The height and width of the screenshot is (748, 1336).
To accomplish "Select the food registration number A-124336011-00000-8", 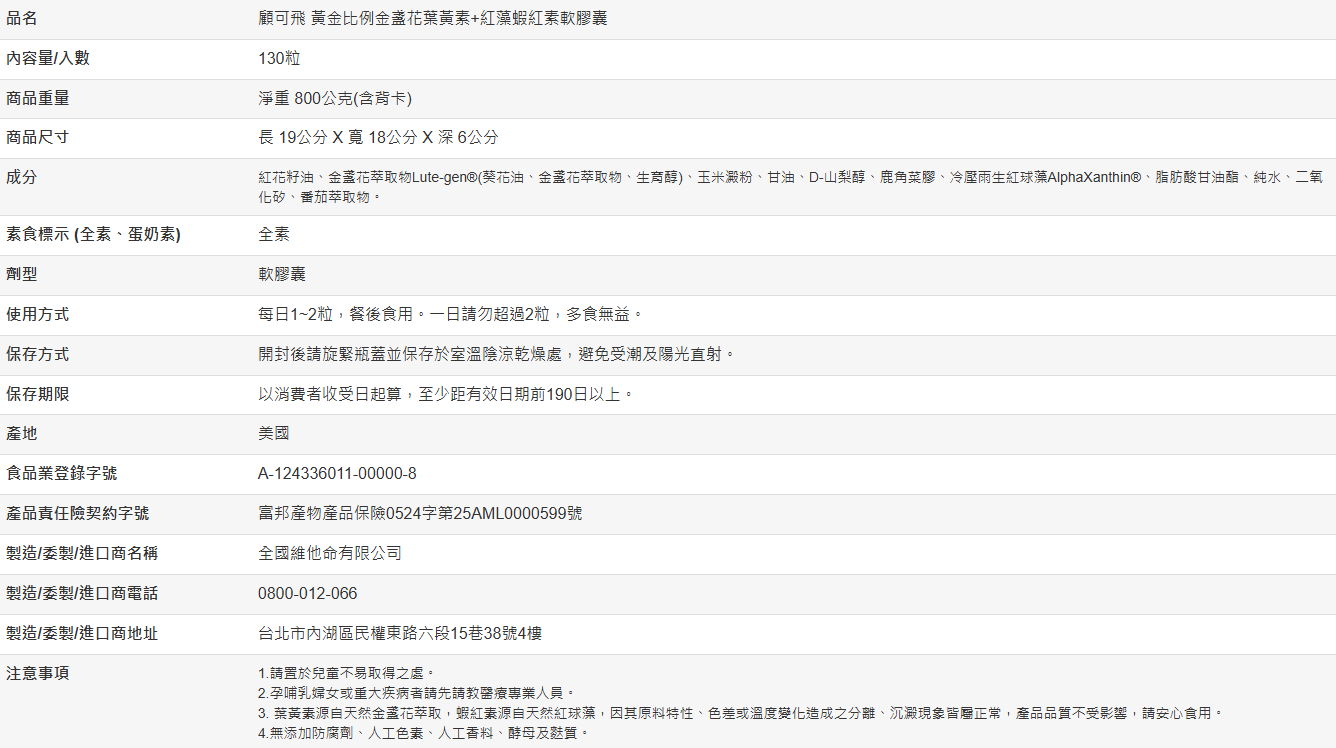I will [337, 473].
